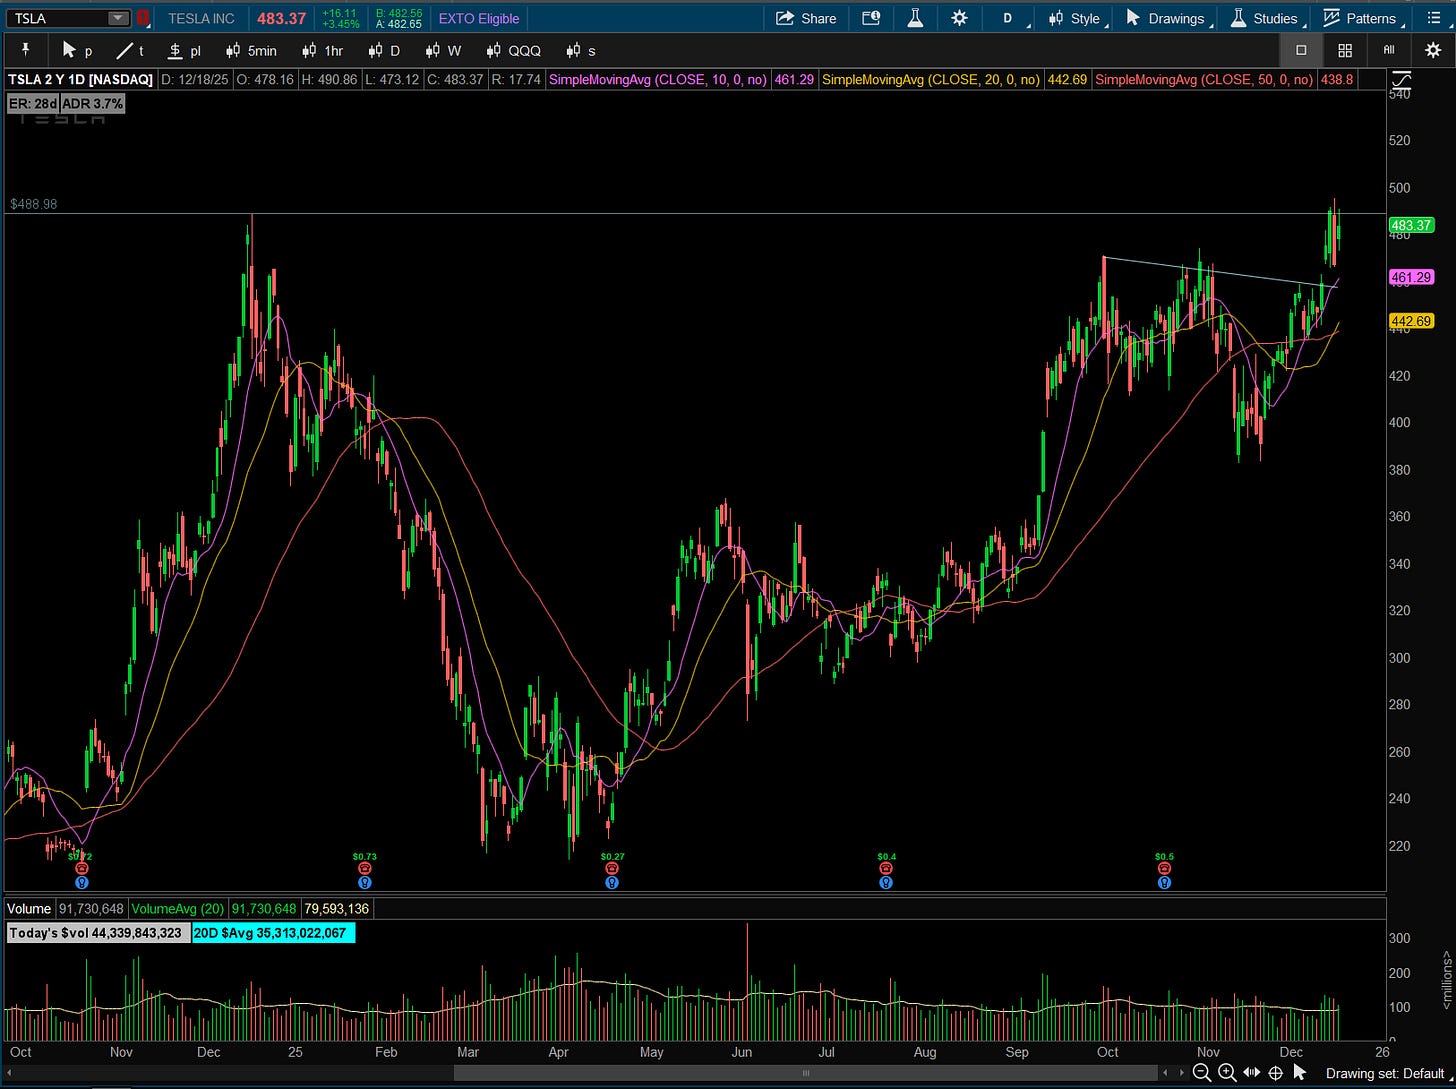Click the Volume study label
The image size is (1456, 1089).
(29, 909)
